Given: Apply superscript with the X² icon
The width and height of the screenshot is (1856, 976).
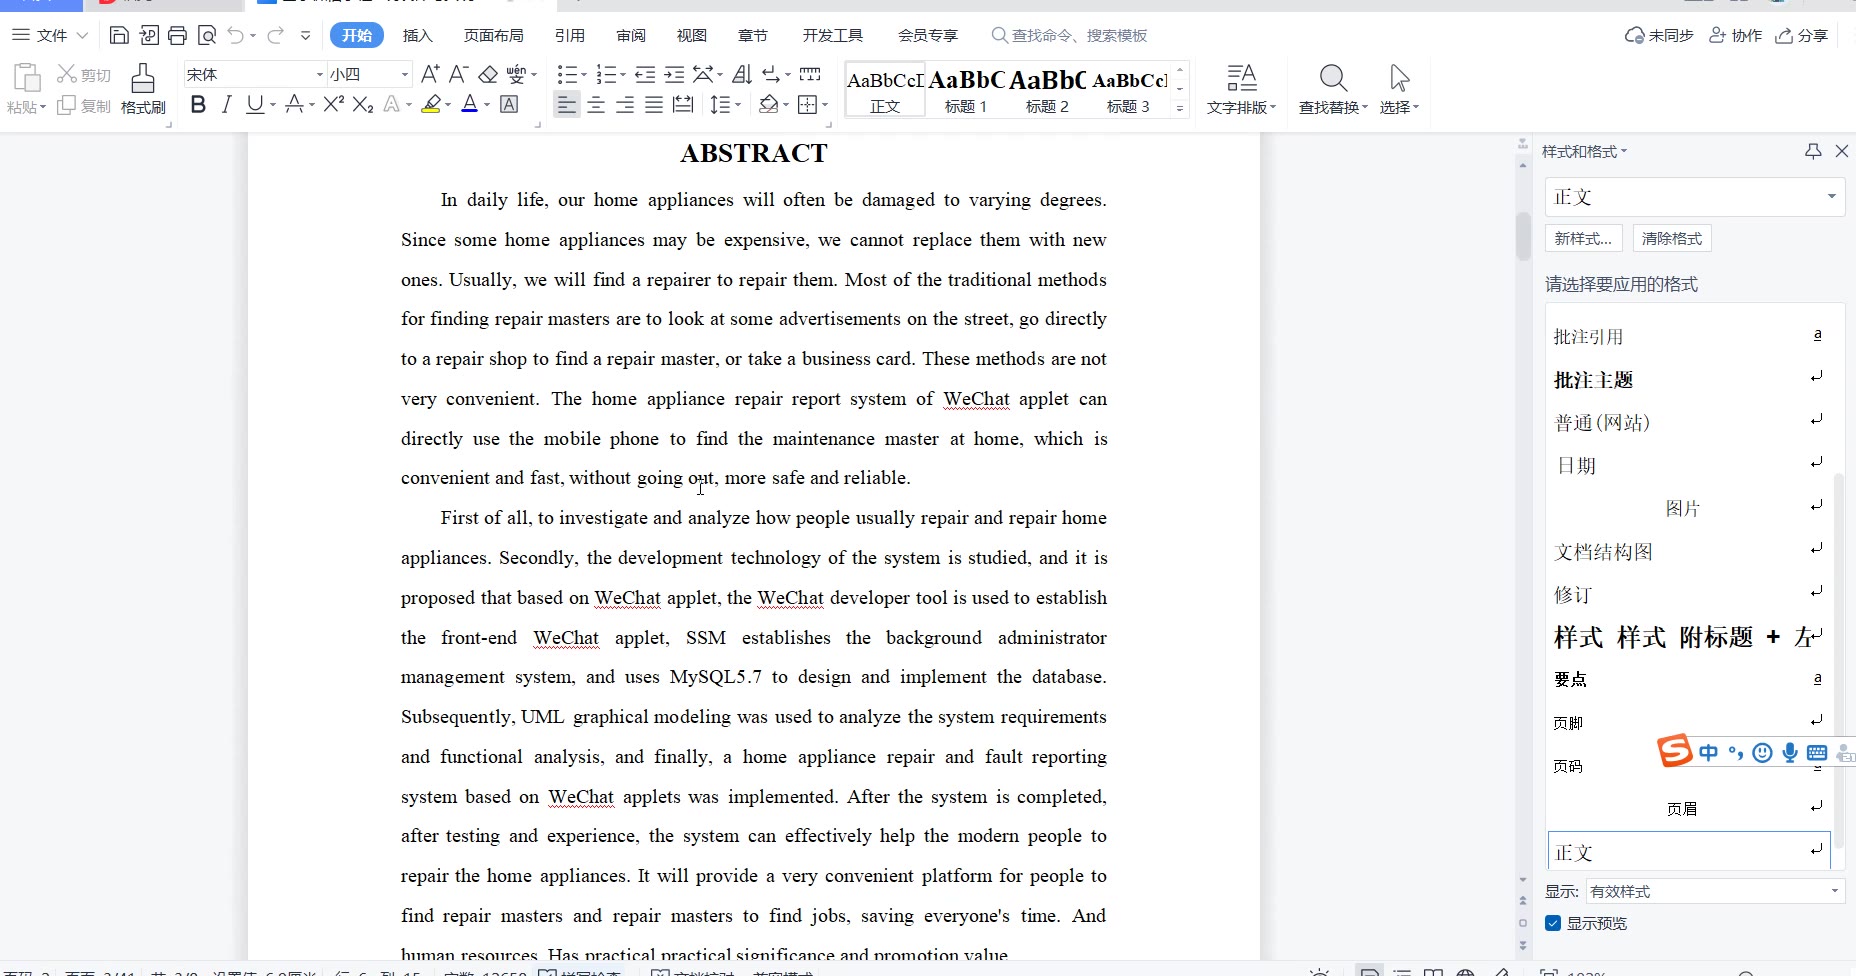Looking at the screenshot, I should pyautogui.click(x=333, y=105).
